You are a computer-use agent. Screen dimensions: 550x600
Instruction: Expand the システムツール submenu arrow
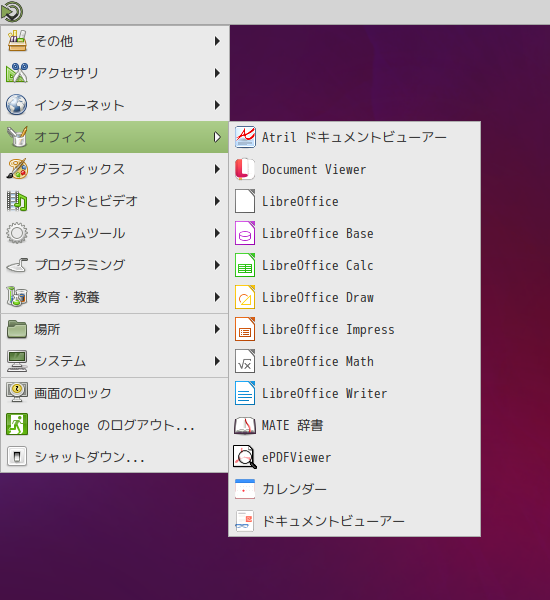217,233
